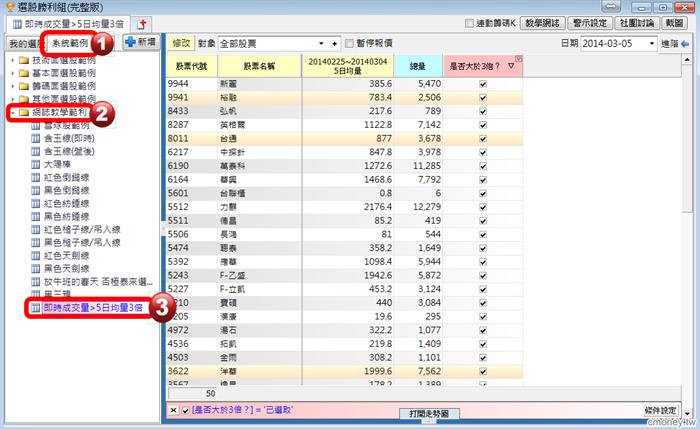Viewport: 700px width, 429px height.
Task: Open the 警示設定 button
Action: pos(590,23)
